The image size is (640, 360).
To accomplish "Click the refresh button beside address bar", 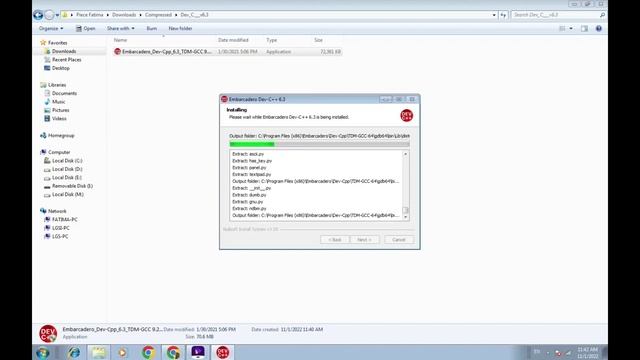I will point(503,15).
